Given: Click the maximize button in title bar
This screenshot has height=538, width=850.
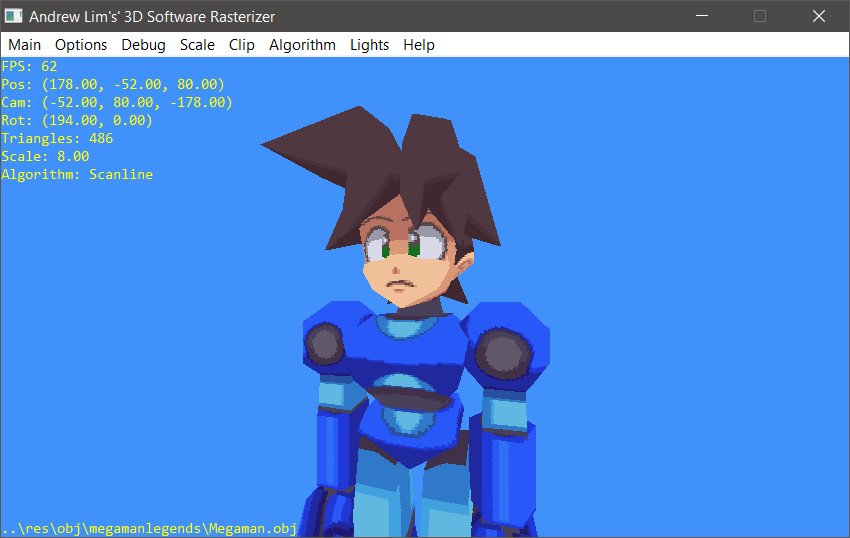Looking at the screenshot, I should point(760,16).
